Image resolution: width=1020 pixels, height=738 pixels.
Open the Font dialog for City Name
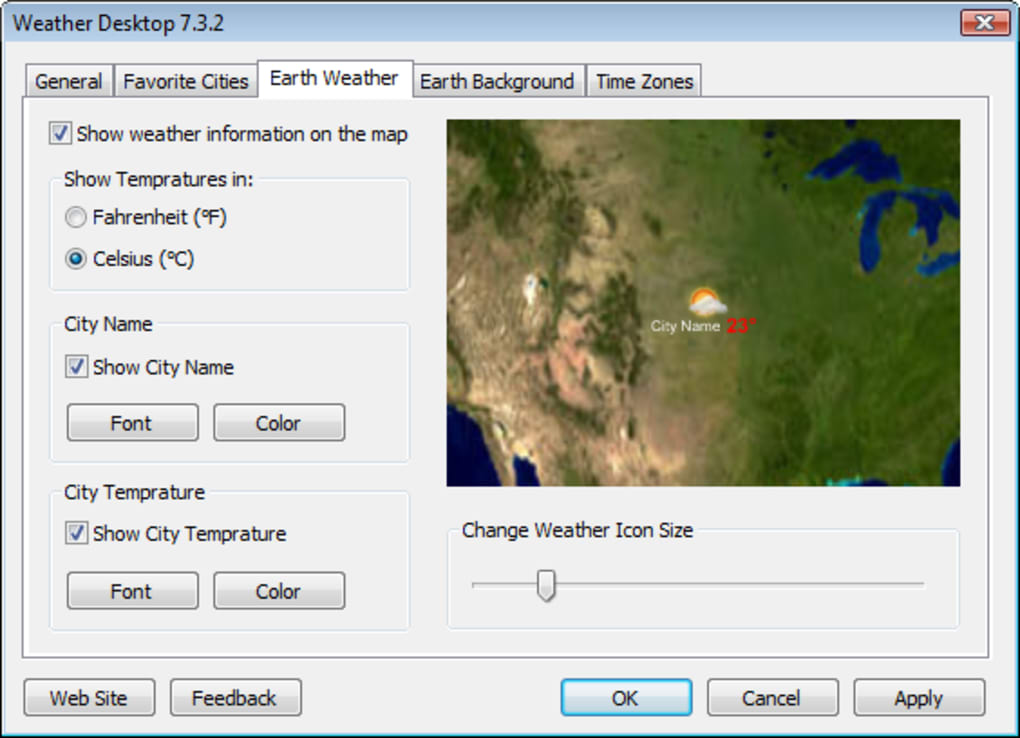coord(132,422)
